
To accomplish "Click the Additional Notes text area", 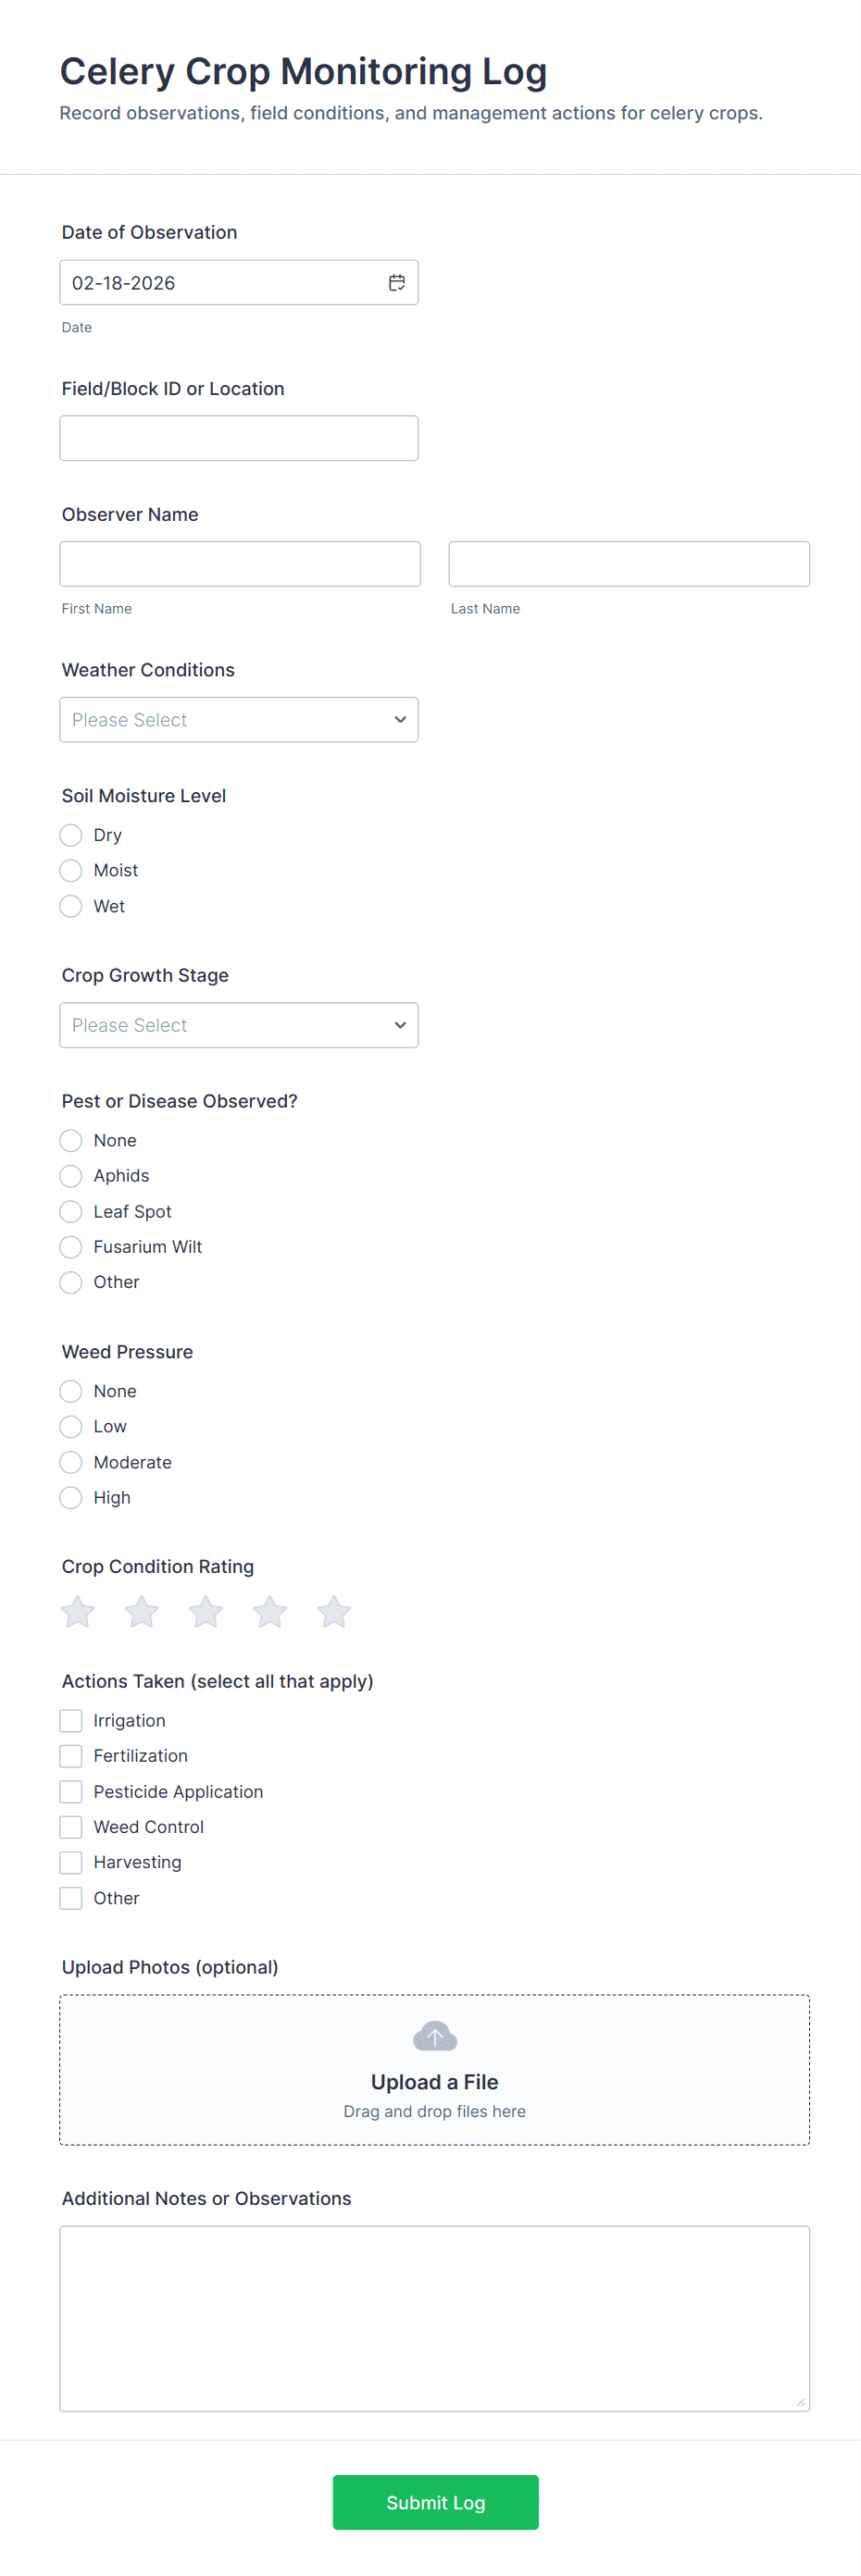I will click(434, 2318).
